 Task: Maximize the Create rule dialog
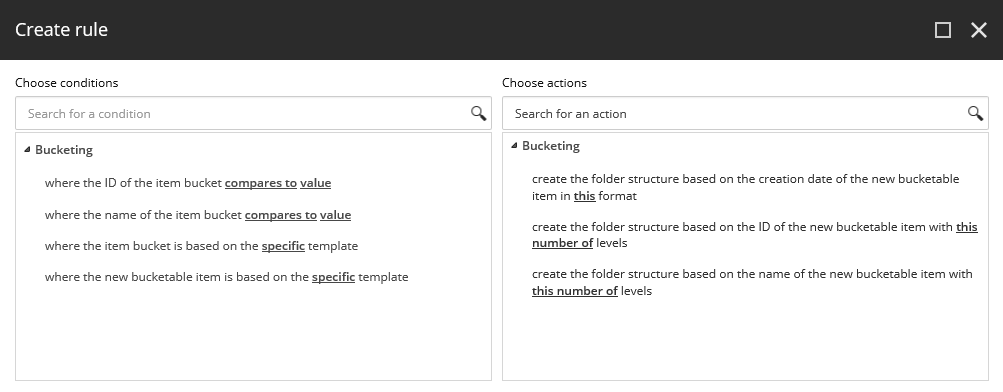click(943, 30)
